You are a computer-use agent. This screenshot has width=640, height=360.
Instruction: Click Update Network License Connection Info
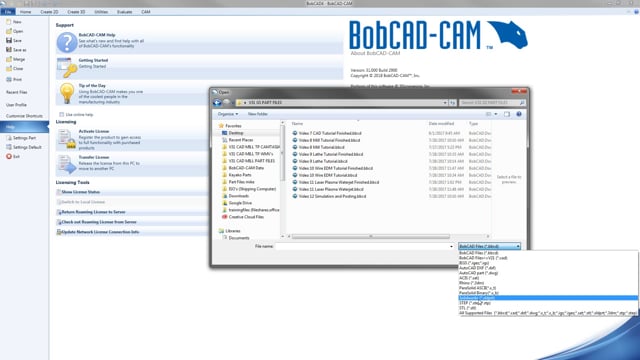[100, 232]
